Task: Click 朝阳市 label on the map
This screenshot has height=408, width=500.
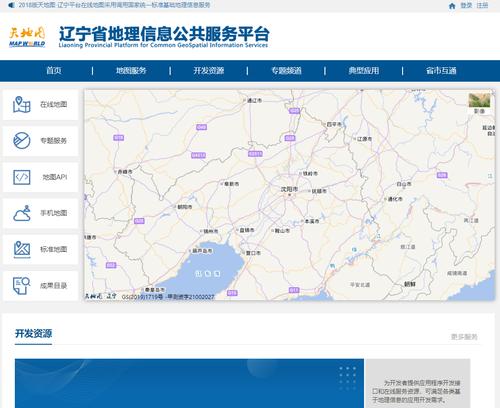Action: [184, 207]
